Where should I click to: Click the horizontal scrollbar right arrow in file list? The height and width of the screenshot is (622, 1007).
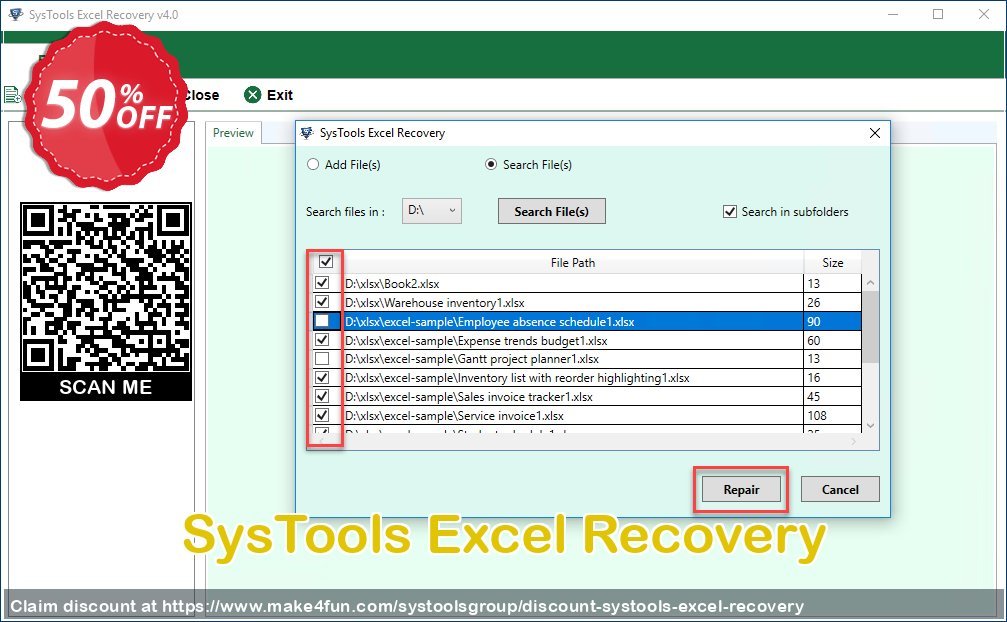pyautogui.click(x=854, y=442)
